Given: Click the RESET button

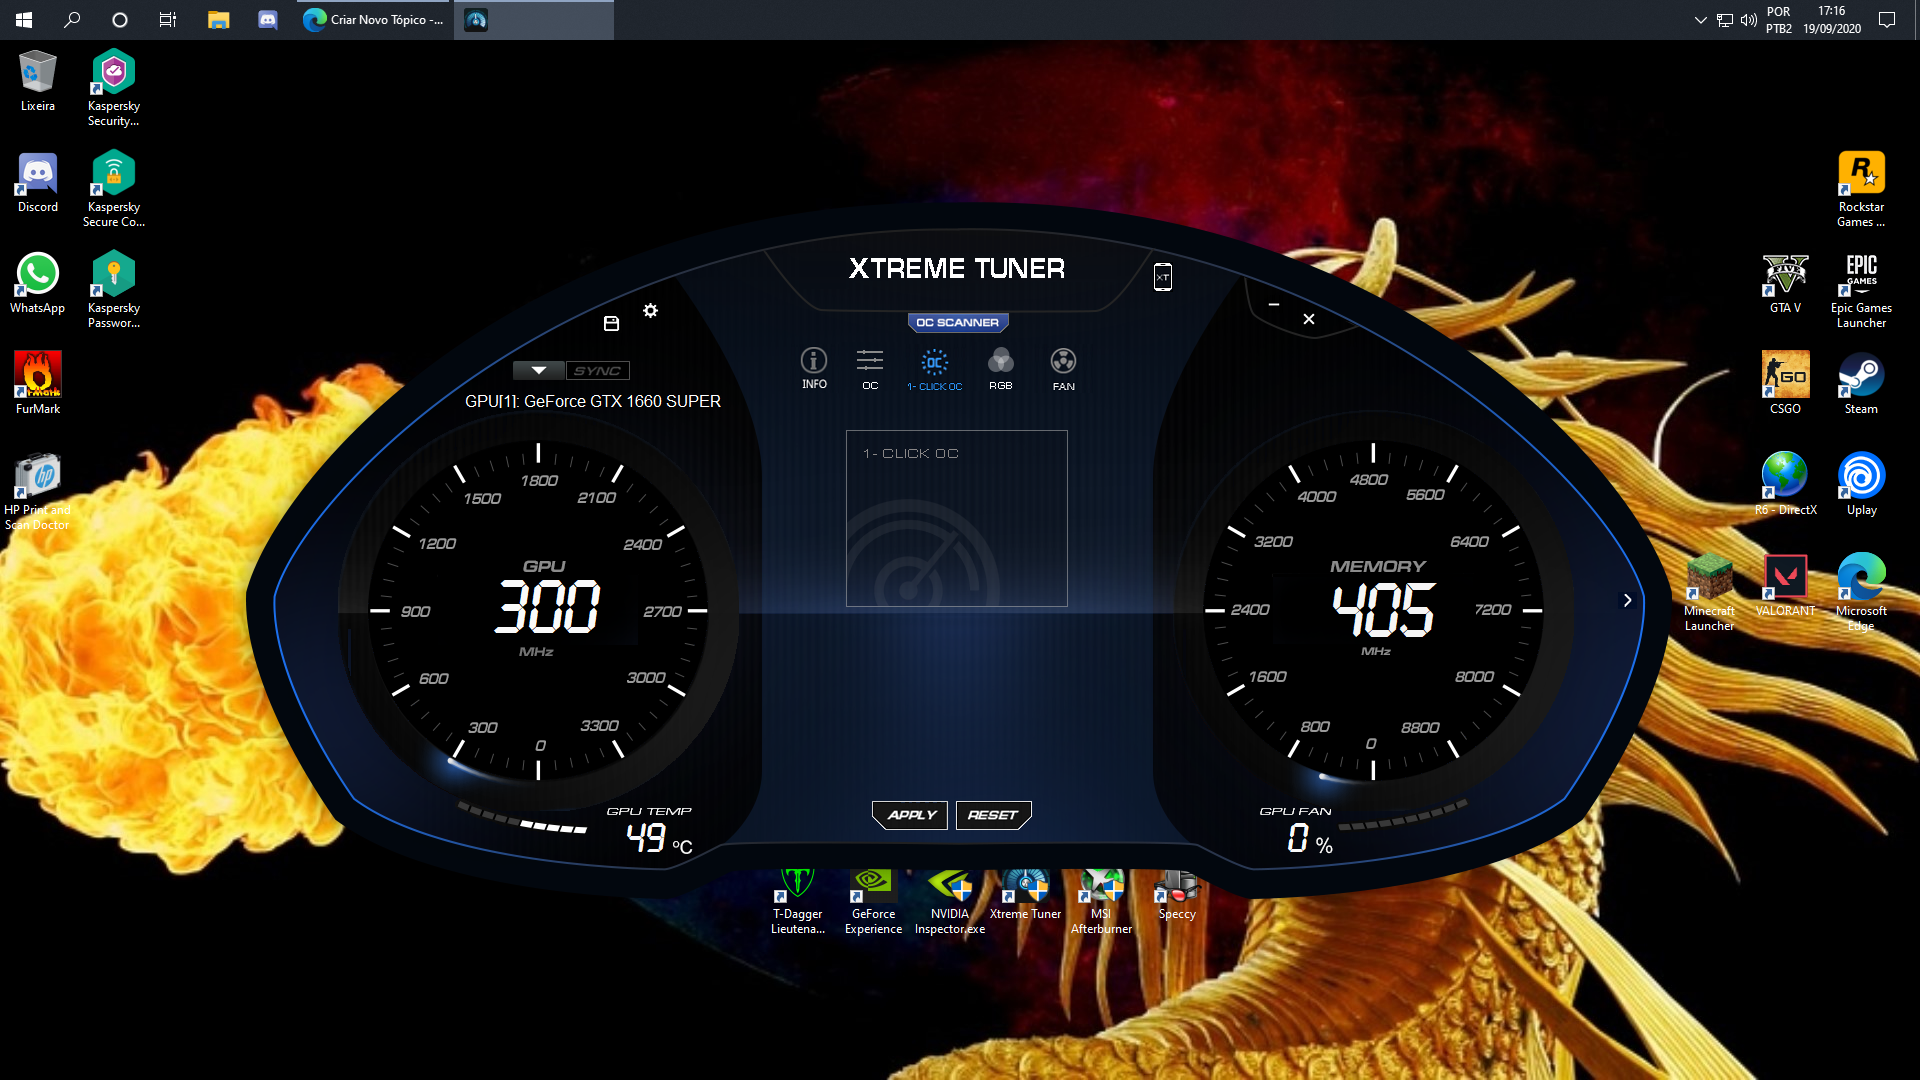Looking at the screenshot, I should 993,815.
